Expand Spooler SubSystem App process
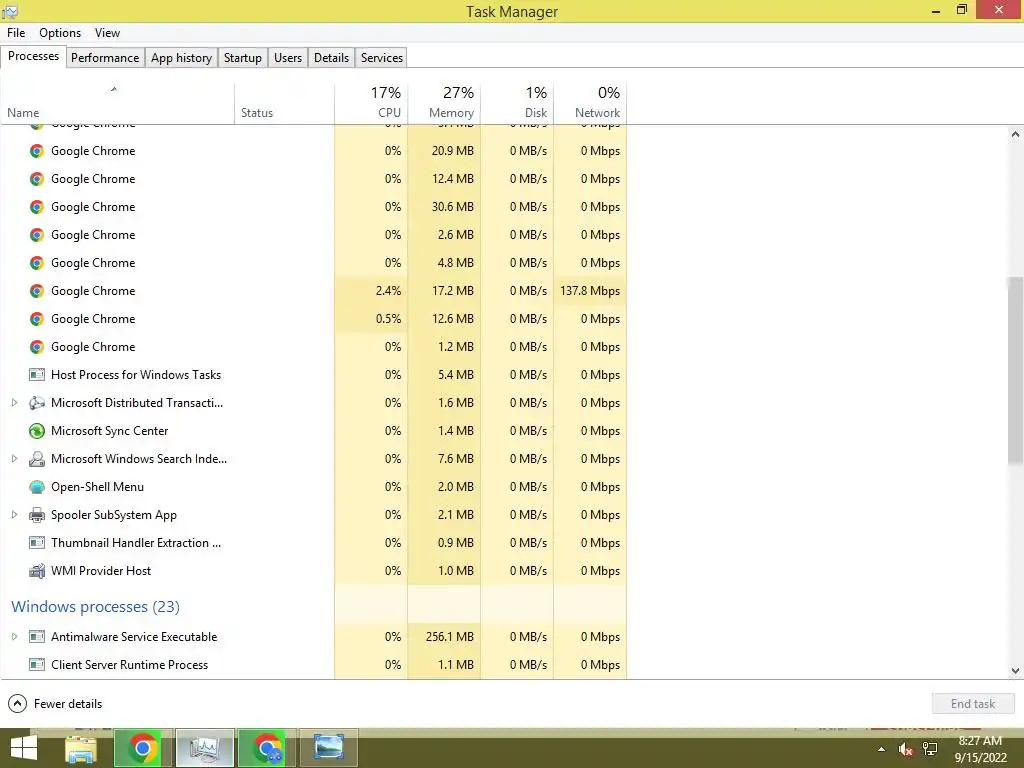This screenshot has height=768, width=1024. (14, 515)
